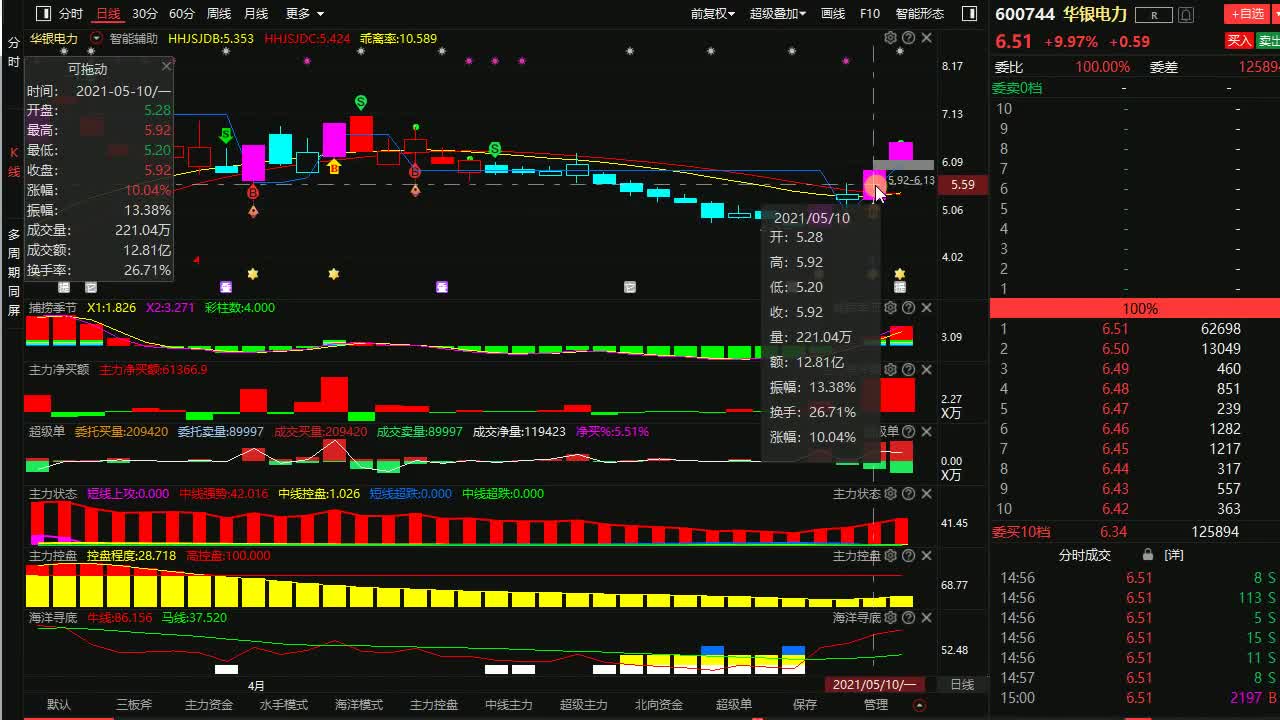Open the 前复权 adjustment dropdown
This screenshot has width=1280, height=720.
pos(712,14)
